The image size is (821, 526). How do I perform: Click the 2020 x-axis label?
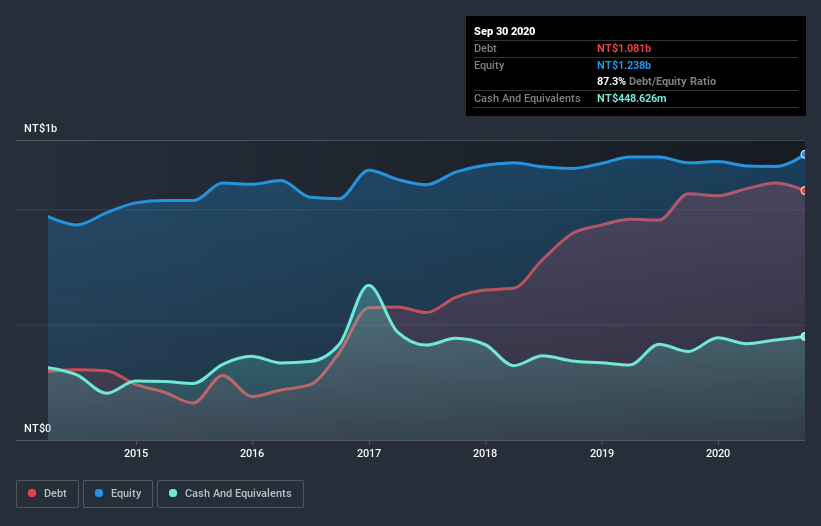point(718,453)
